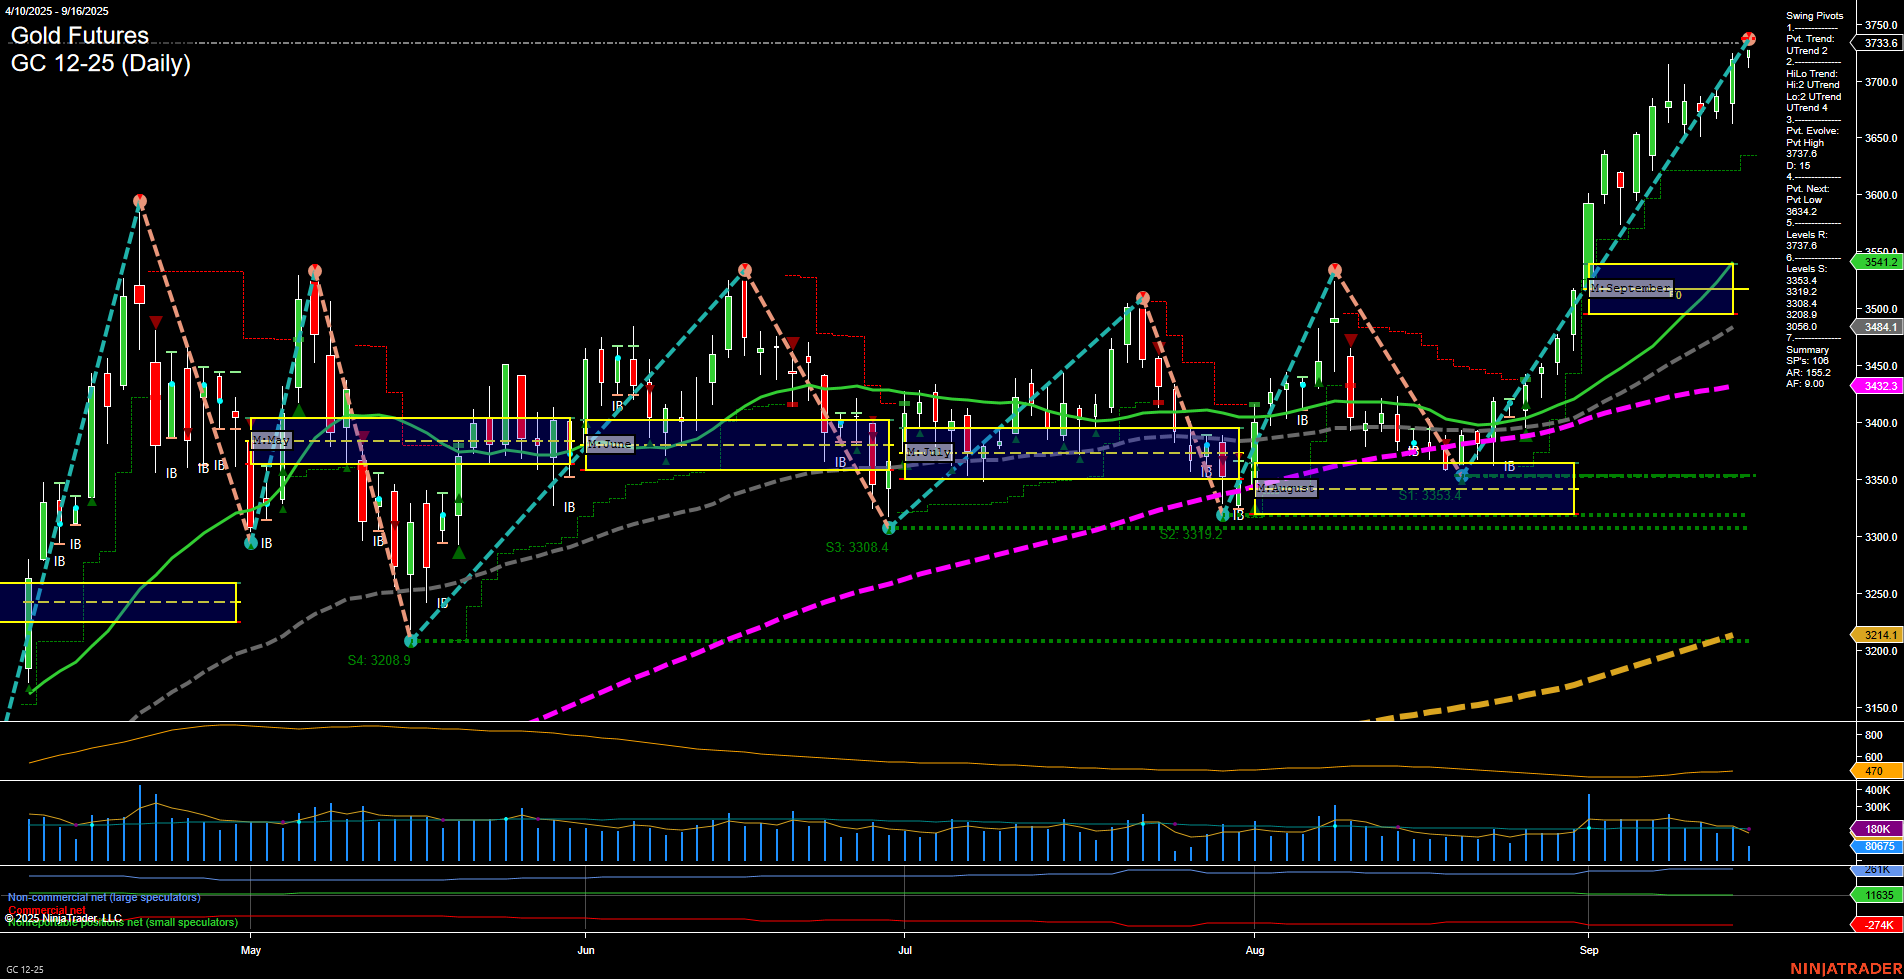
Task: Click the gray 3484.1 price marker
Action: (1879, 327)
